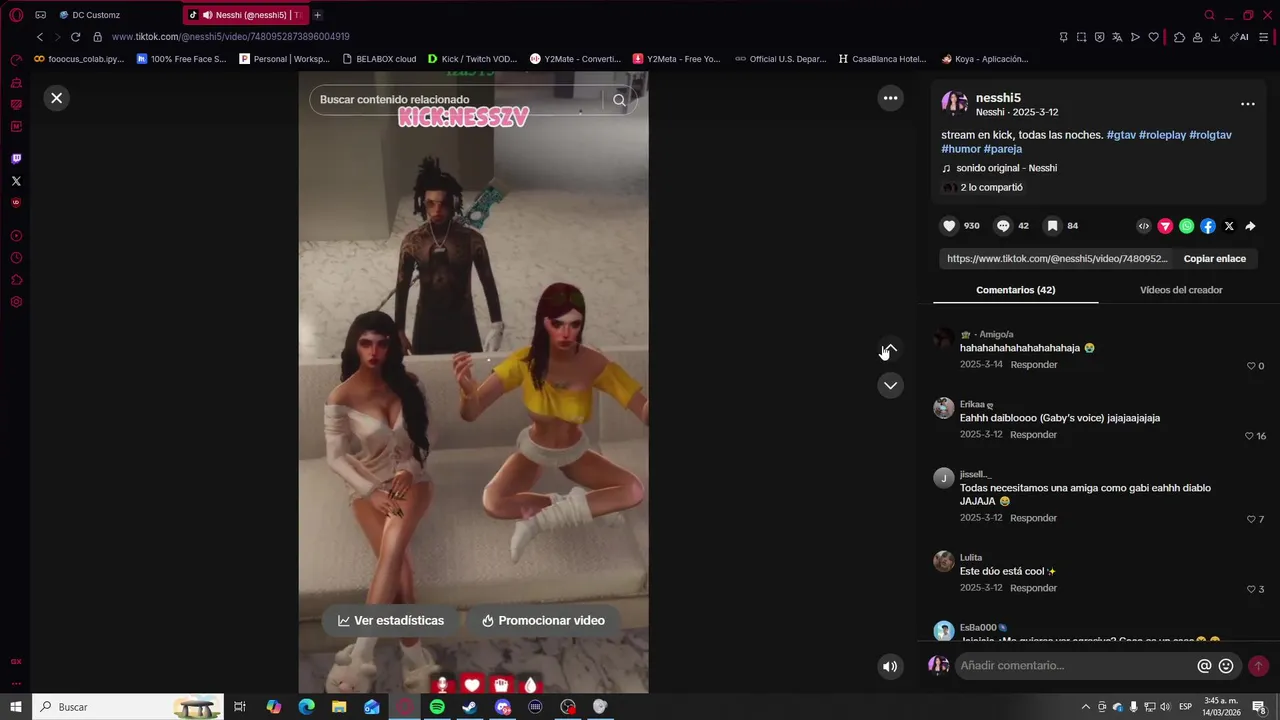
Task: Reply to Lulita's comment
Action: click(x=1033, y=588)
